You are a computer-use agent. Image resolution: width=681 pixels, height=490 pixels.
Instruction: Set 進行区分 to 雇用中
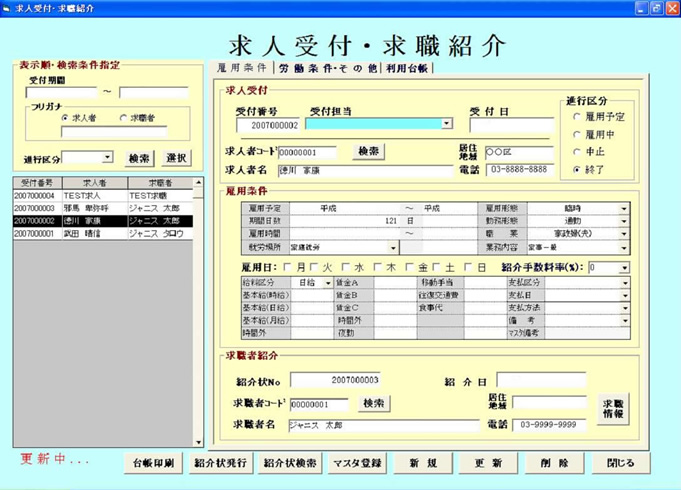(577, 134)
